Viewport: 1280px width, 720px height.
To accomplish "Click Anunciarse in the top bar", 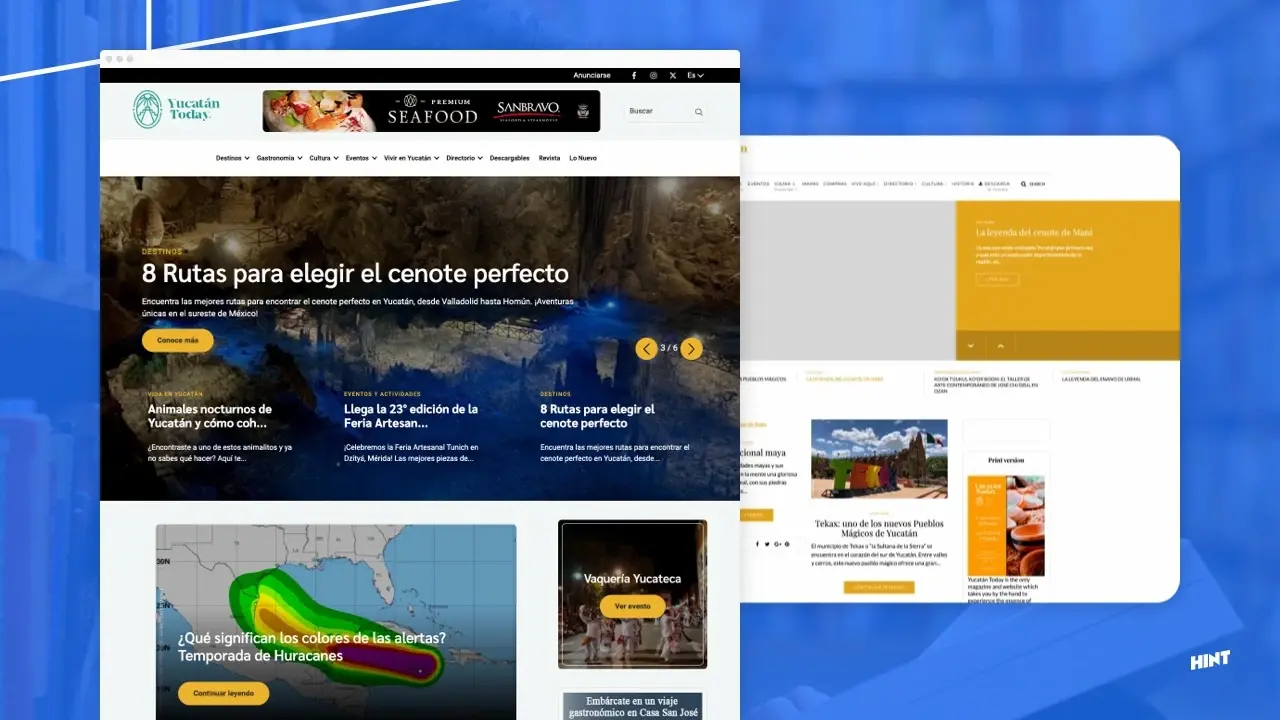I will click(x=591, y=75).
